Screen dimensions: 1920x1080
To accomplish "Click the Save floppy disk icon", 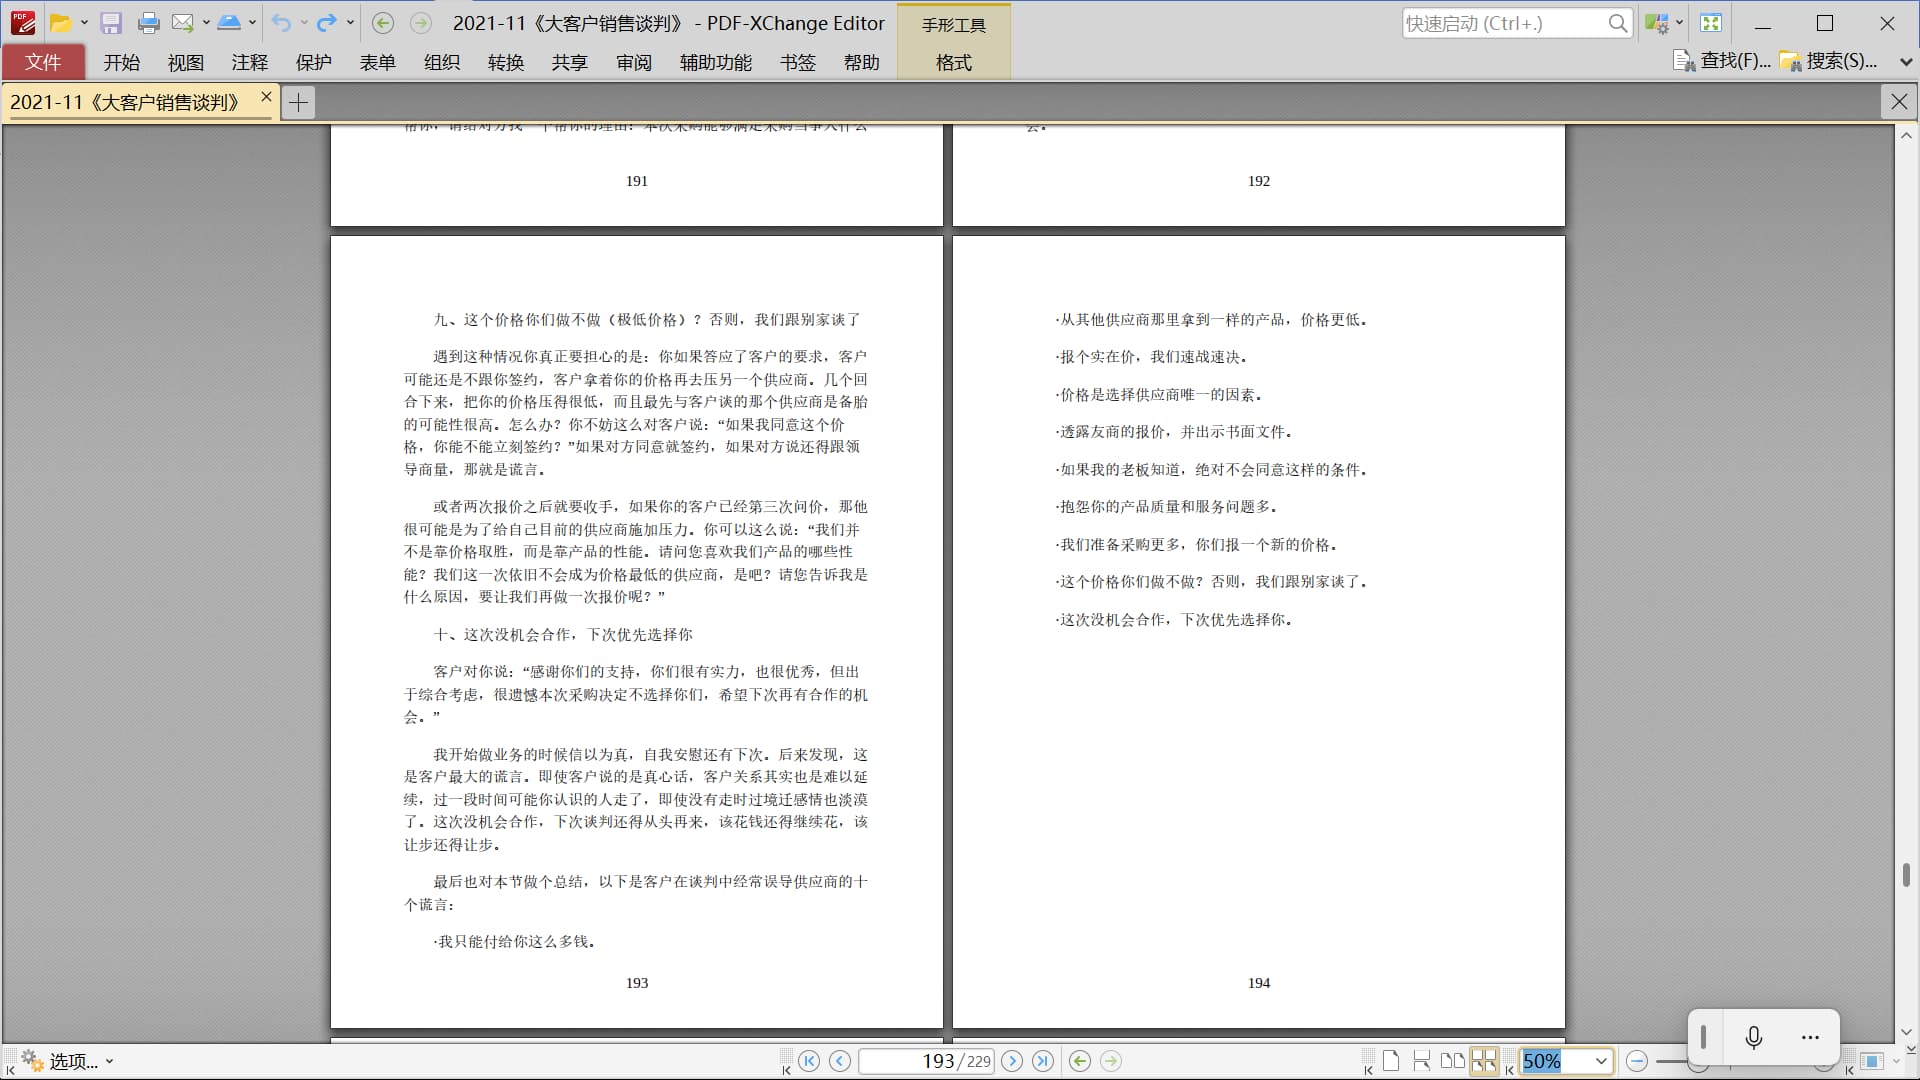I will [x=111, y=23].
